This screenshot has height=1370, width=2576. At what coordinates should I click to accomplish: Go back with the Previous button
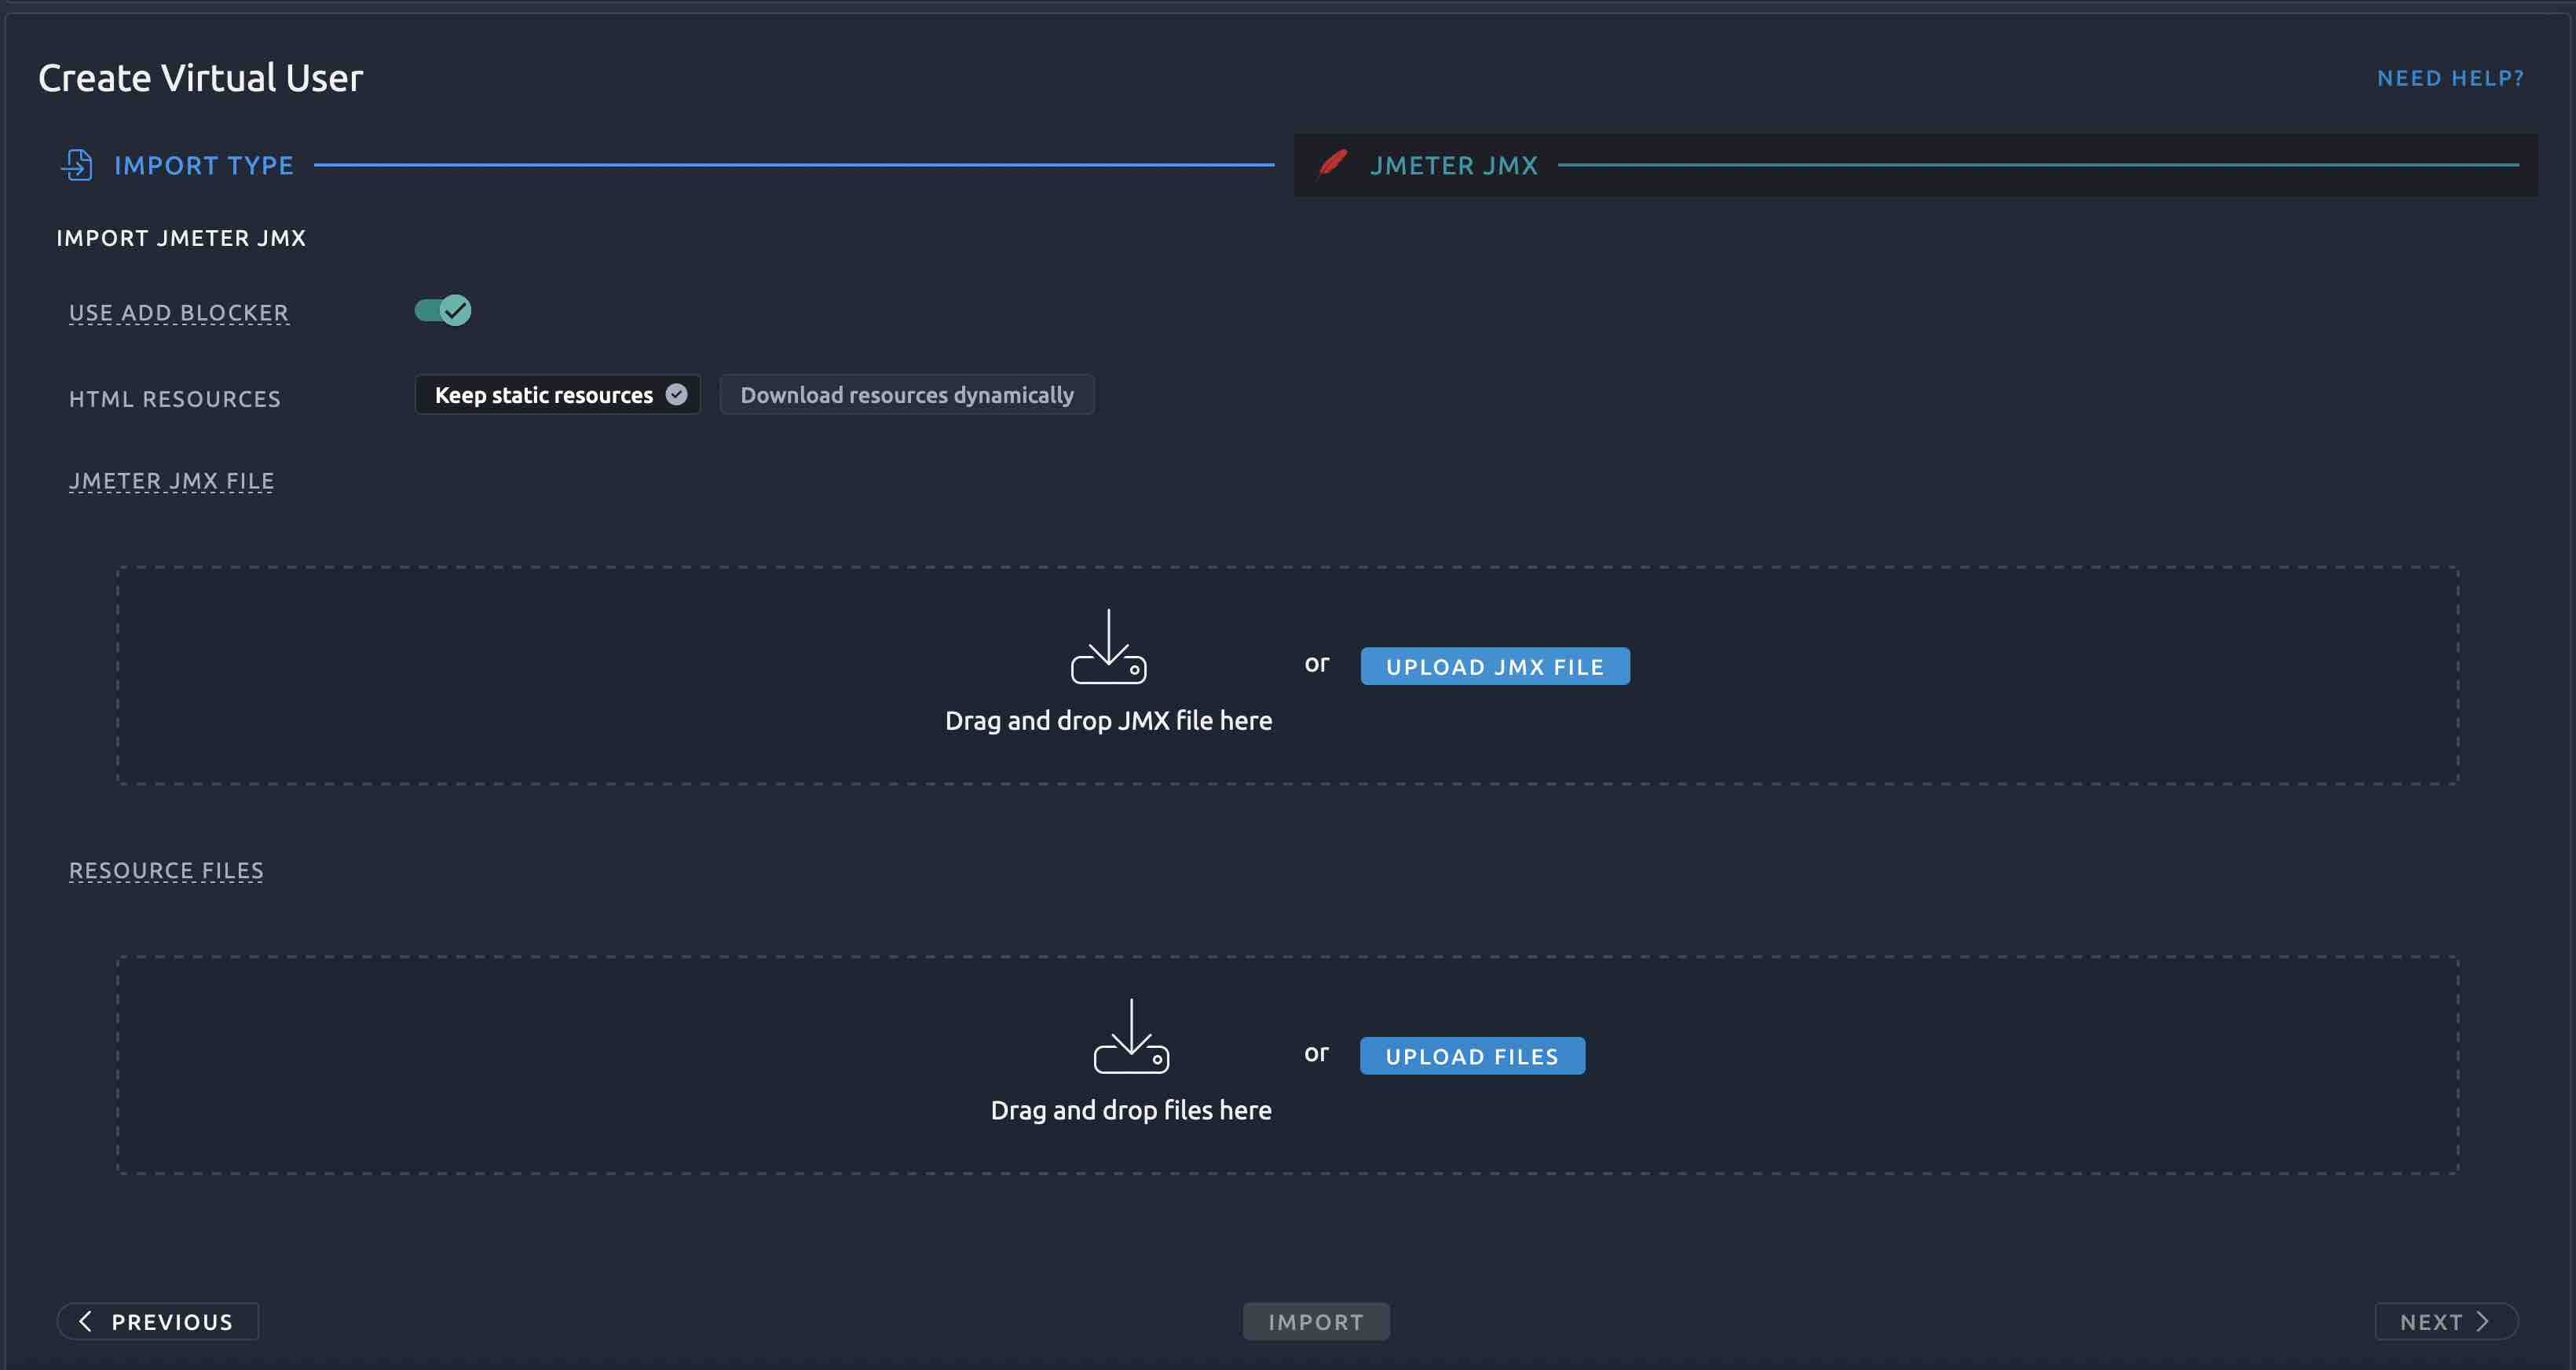click(158, 1322)
